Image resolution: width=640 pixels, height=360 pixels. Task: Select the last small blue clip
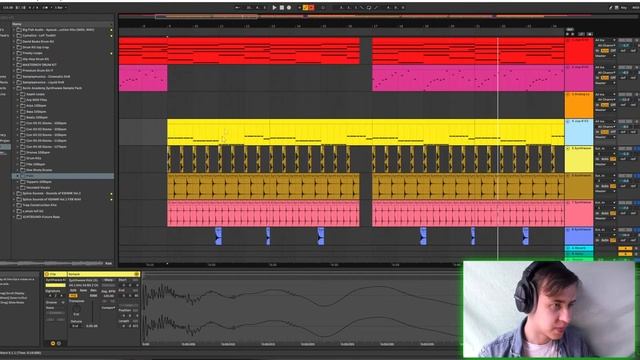click(x=525, y=236)
